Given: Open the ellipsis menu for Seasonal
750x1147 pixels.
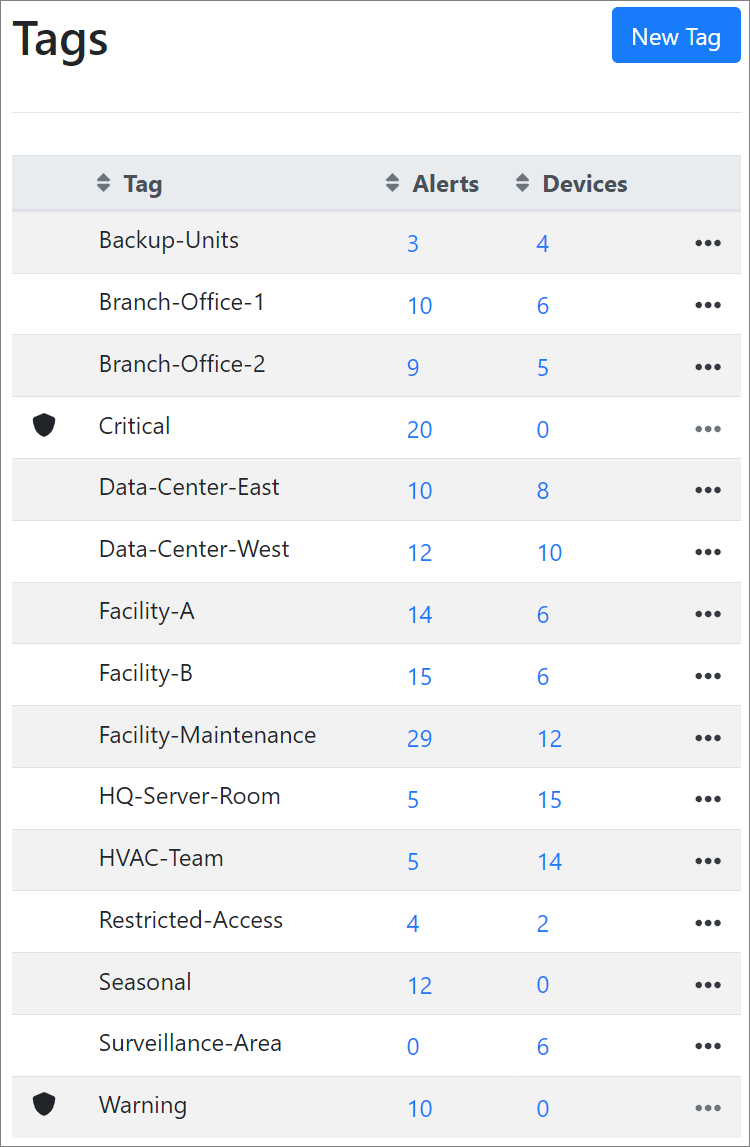Looking at the screenshot, I should 708,984.
